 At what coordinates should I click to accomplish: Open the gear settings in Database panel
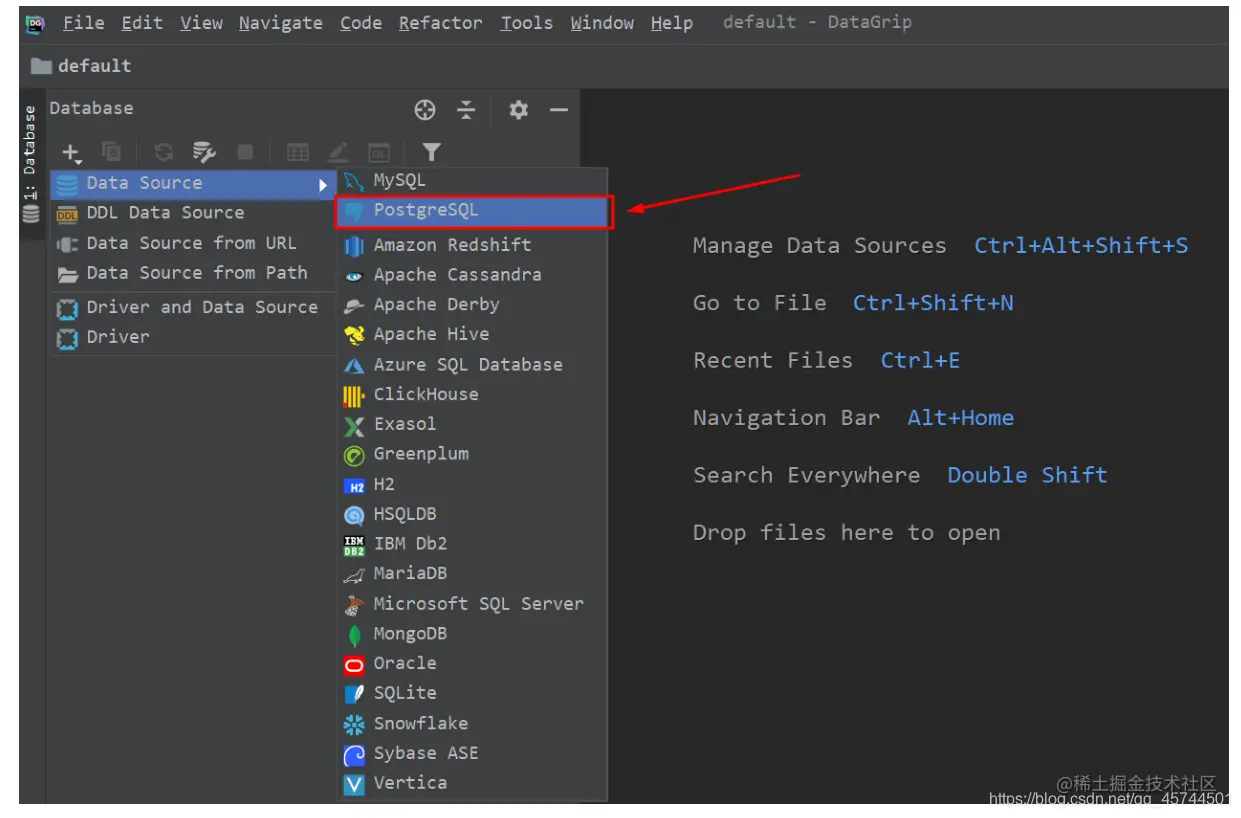[518, 110]
